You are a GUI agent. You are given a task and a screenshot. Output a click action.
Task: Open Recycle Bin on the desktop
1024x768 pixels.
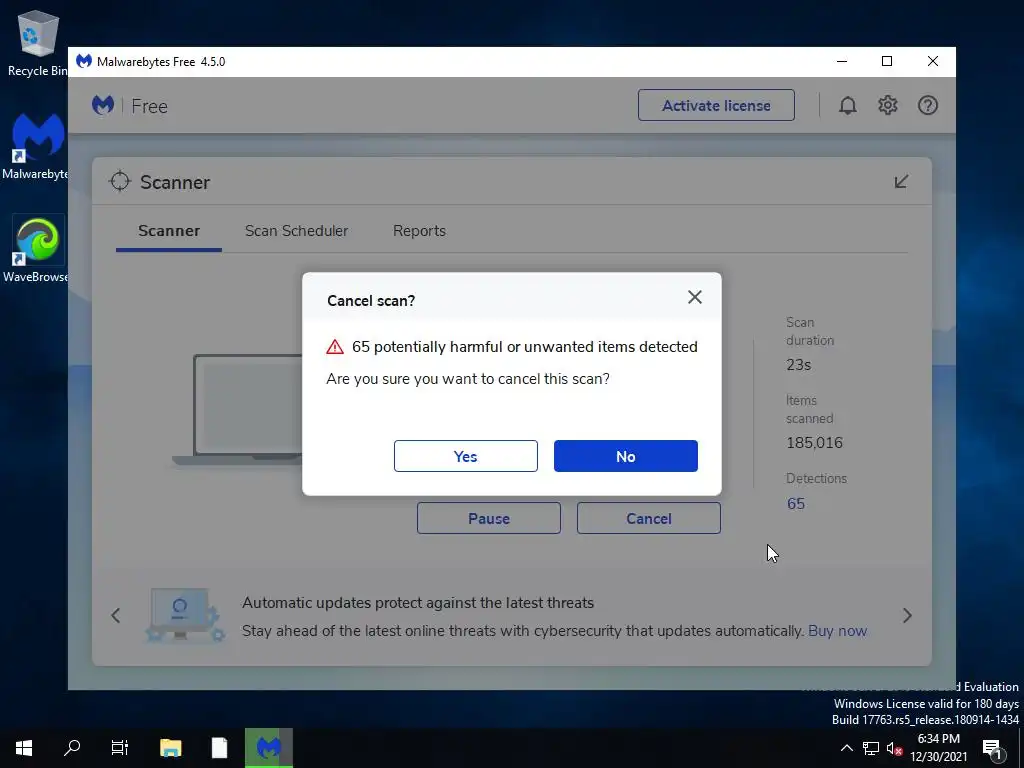[37, 43]
